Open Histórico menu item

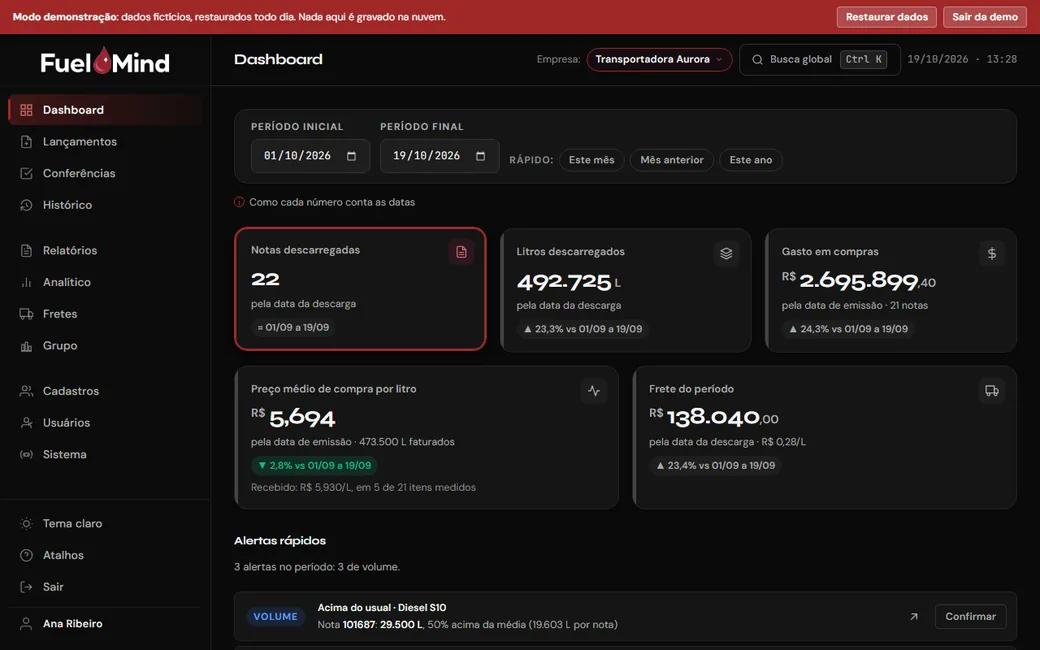click(x=105, y=206)
